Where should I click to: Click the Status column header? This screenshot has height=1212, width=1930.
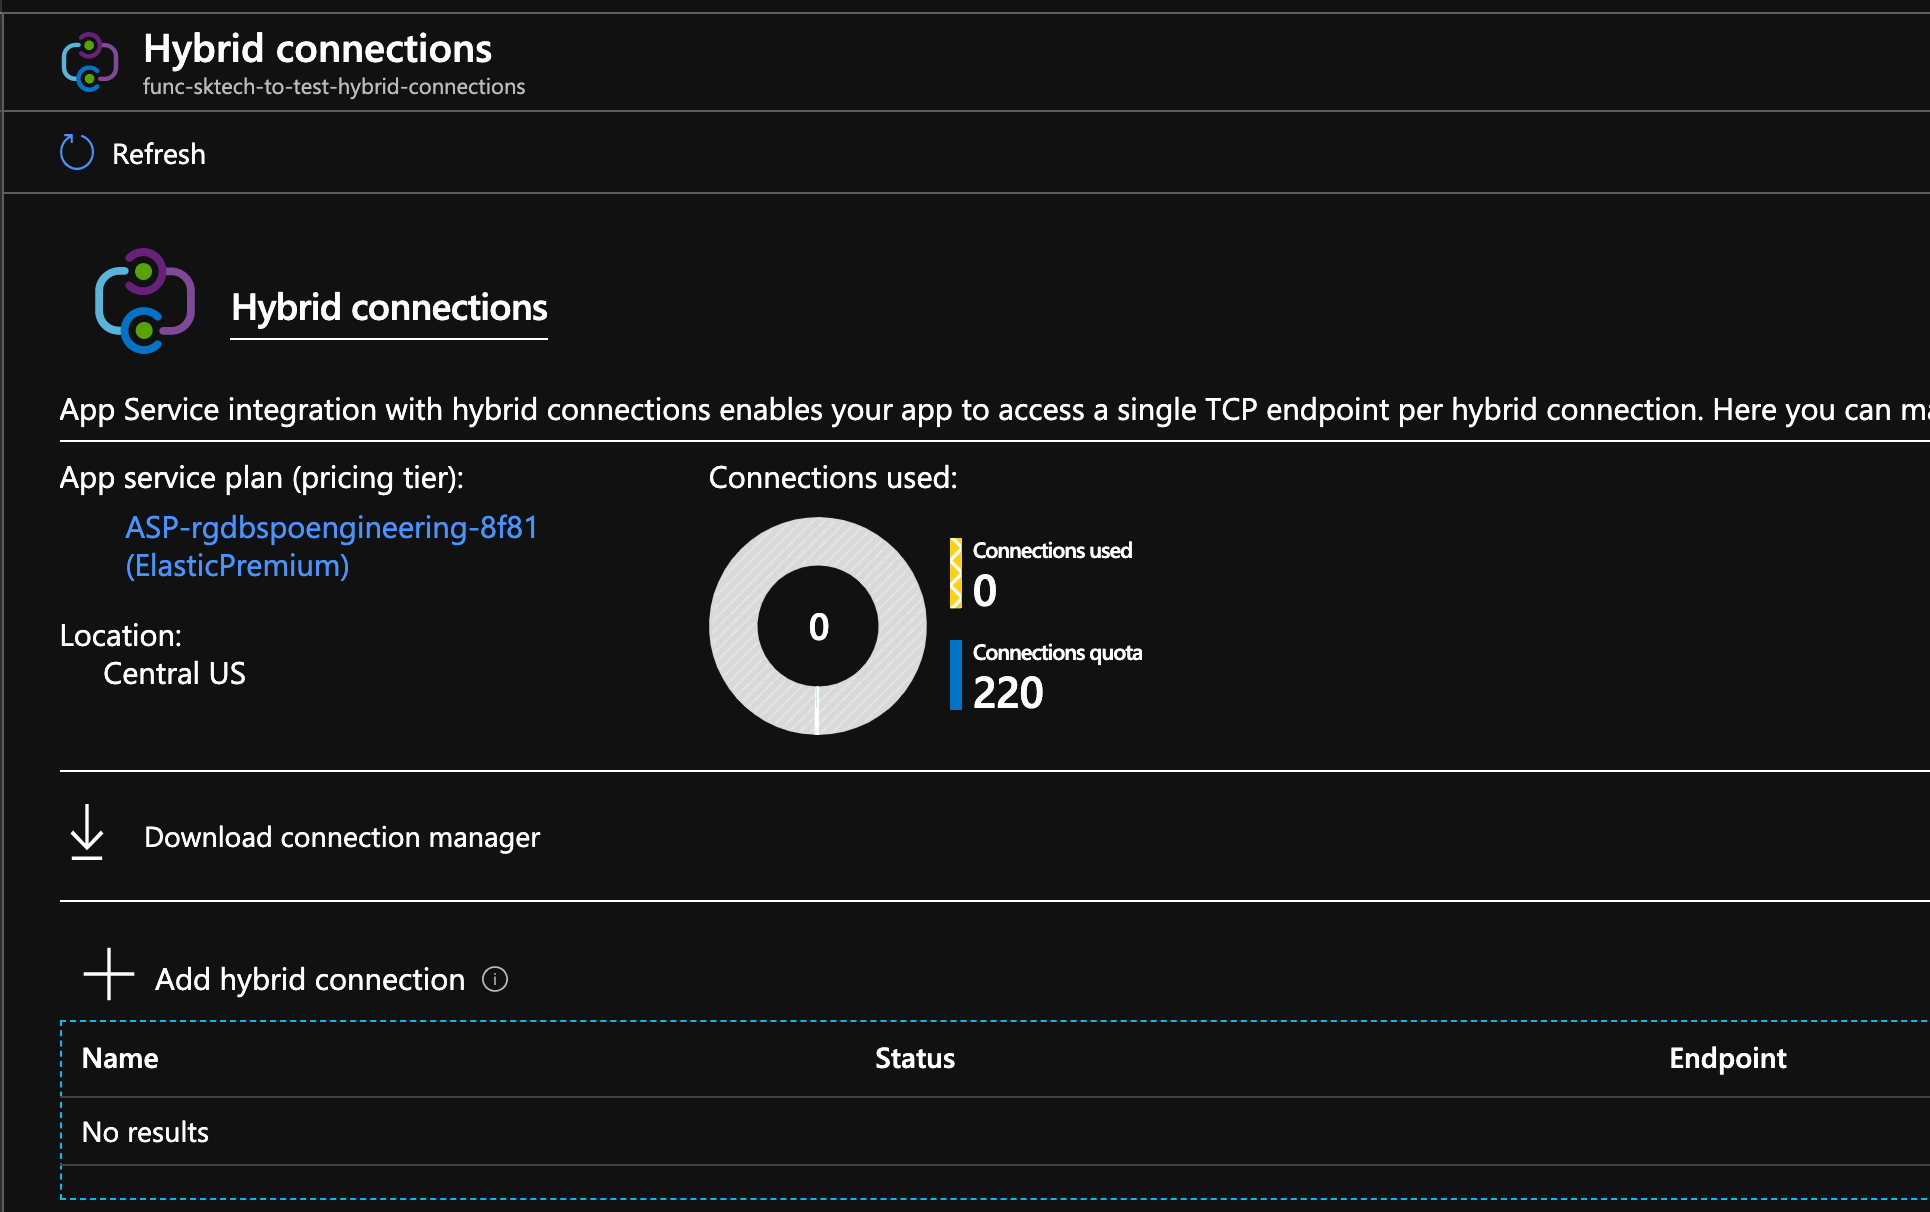click(x=914, y=1057)
